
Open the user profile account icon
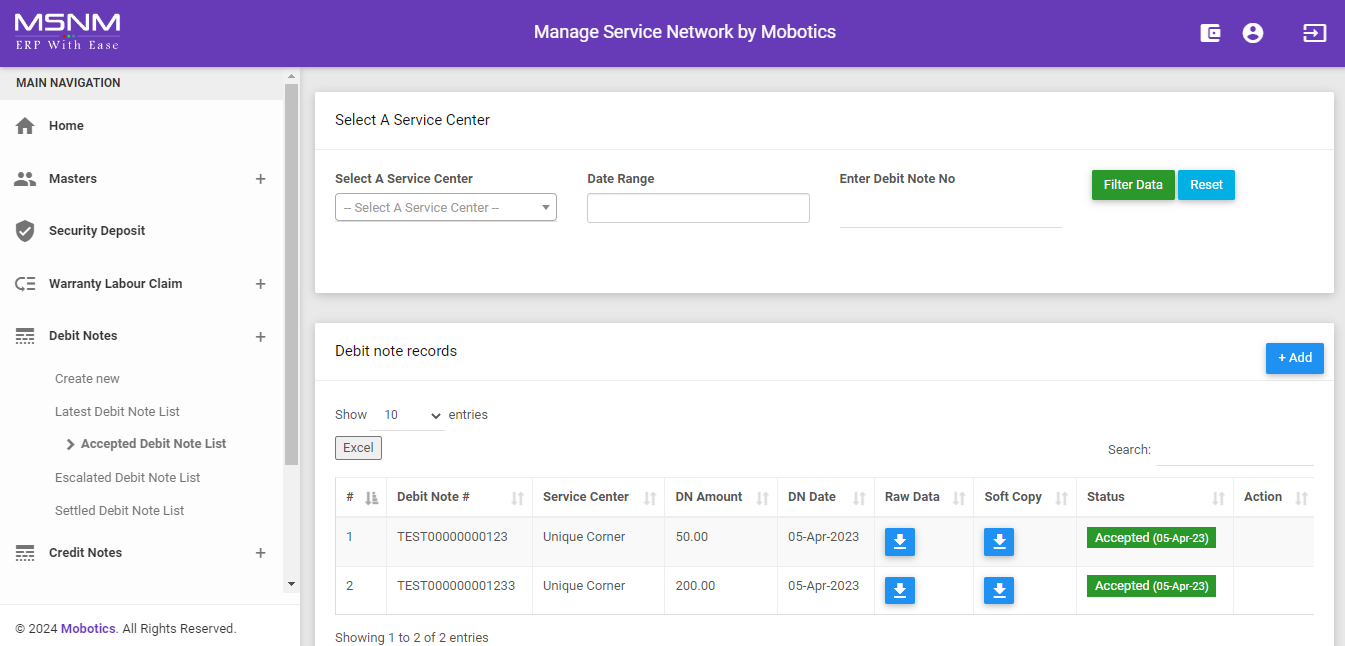point(1252,33)
